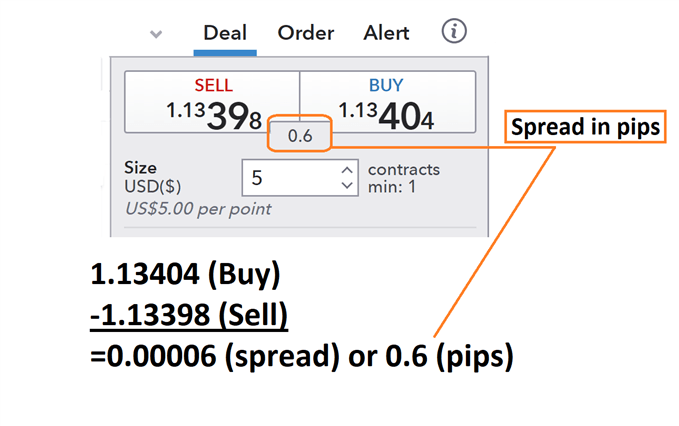679x426 pixels.
Task: Click the "Spread in pips" annotation box
Action: coord(583,128)
